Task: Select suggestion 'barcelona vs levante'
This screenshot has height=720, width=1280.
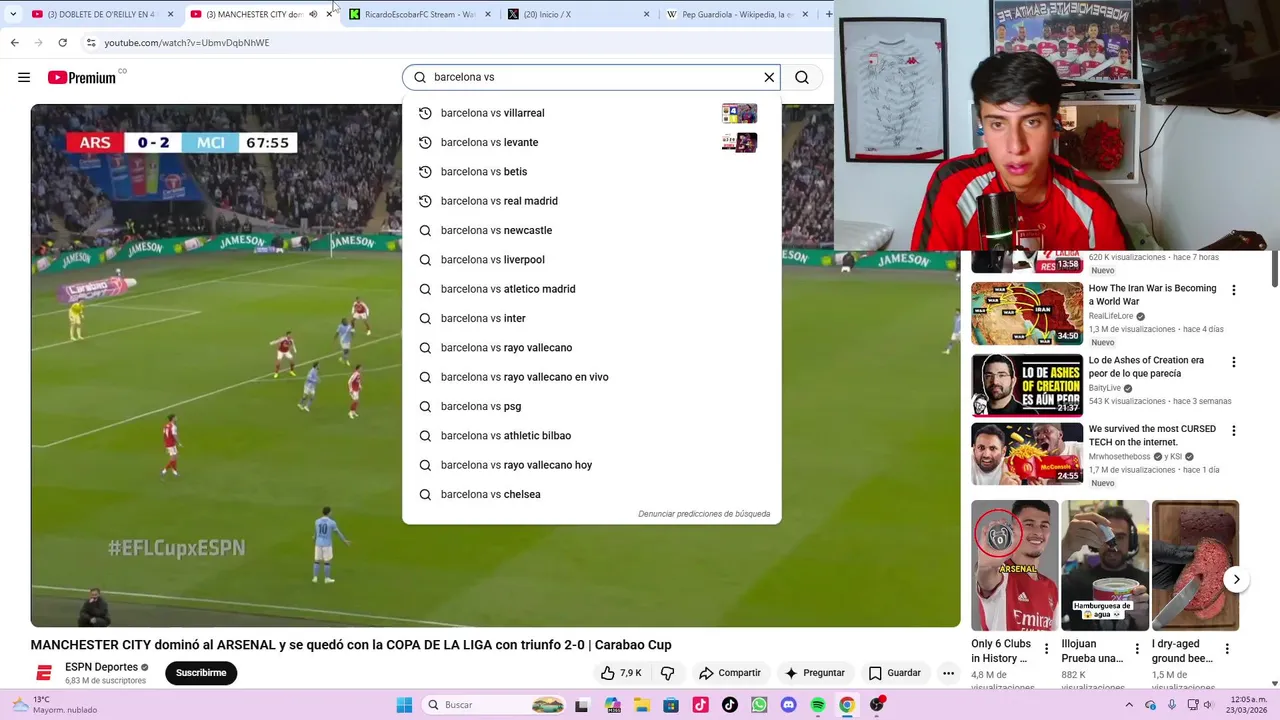Action: tap(591, 142)
